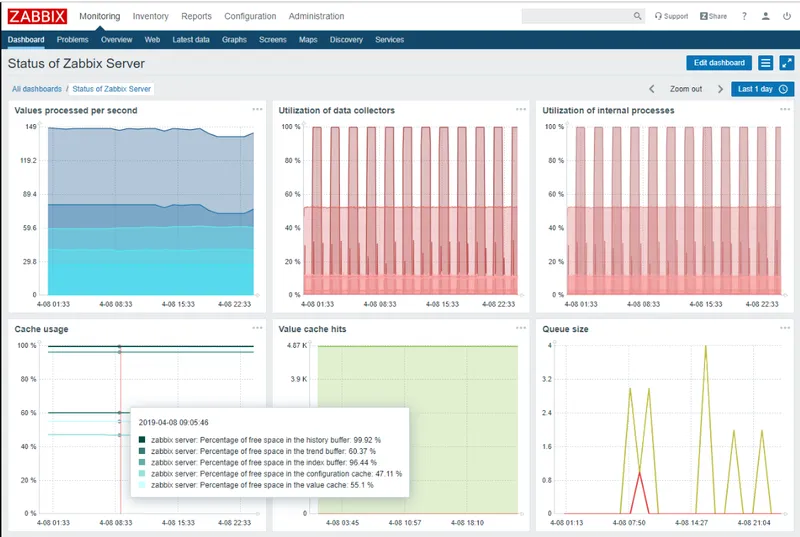Open Status of Zabbix Server breadcrumb
Image resolution: width=800 pixels, height=537 pixels.
111,89
